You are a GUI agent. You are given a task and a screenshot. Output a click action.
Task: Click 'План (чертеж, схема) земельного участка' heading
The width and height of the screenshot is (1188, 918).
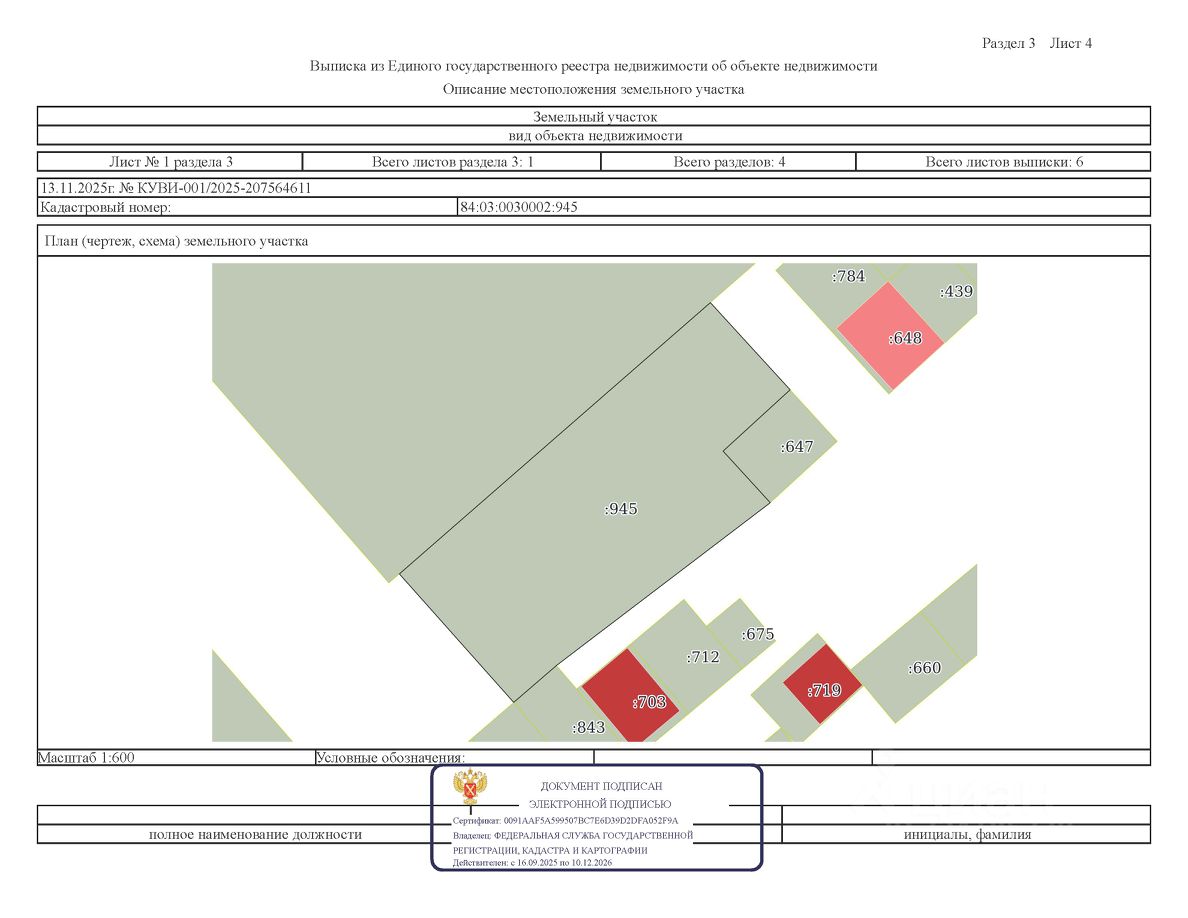pyautogui.click(x=177, y=241)
